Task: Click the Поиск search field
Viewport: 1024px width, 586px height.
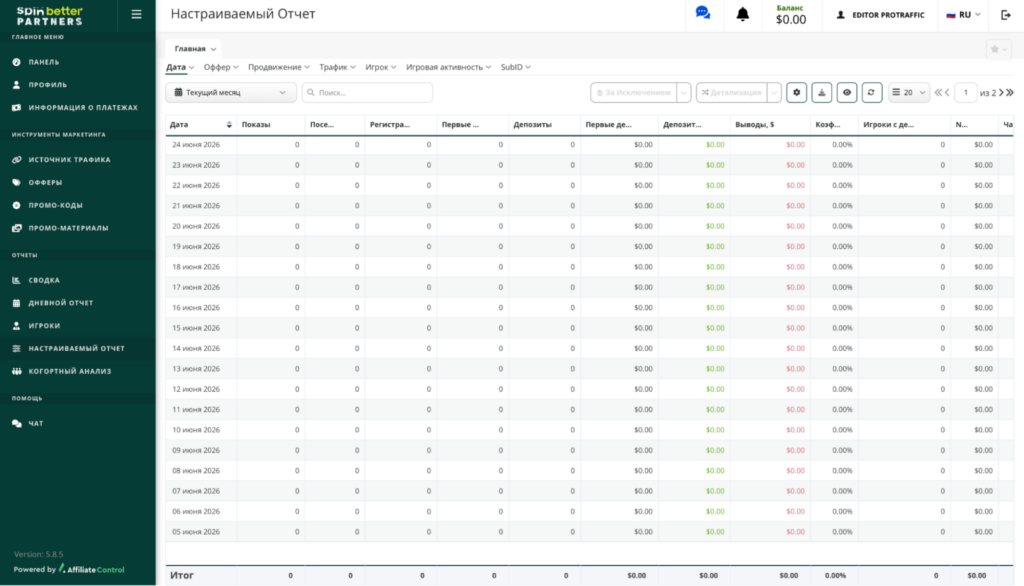Action: pyautogui.click(x=367, y=93)
